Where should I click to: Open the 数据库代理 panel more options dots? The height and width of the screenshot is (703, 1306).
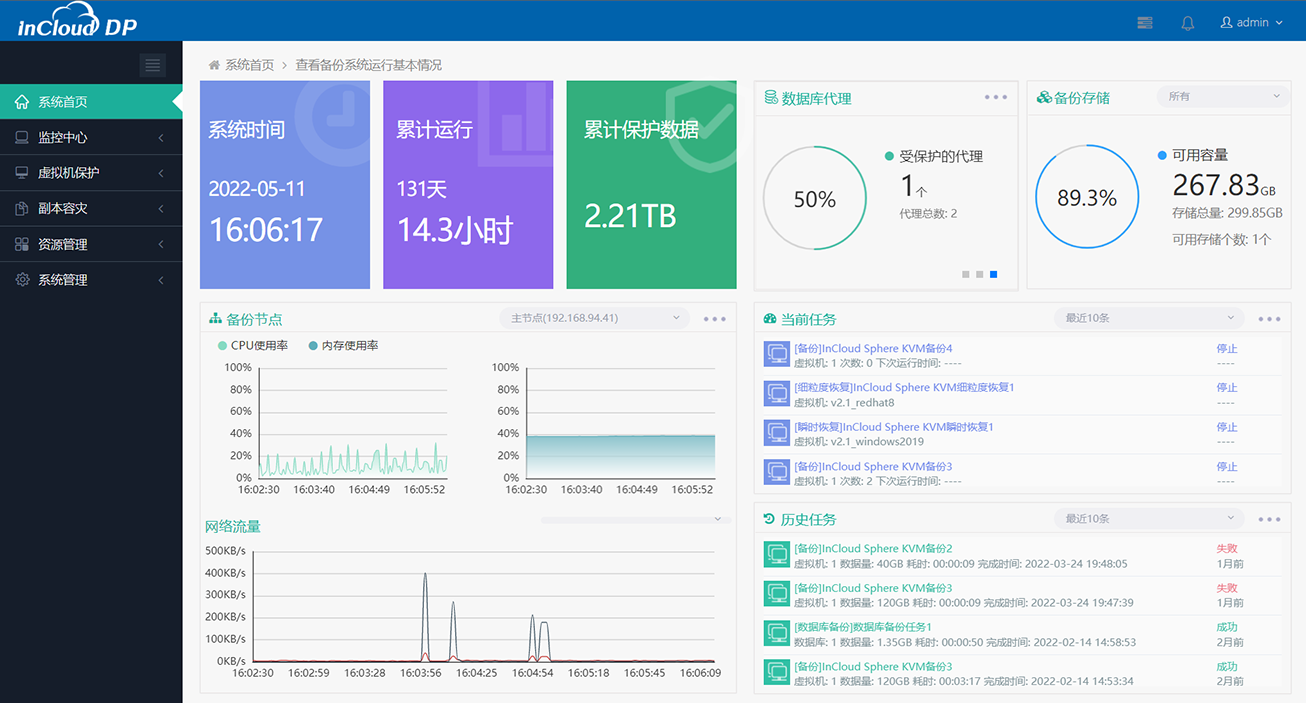coord(995,97)
